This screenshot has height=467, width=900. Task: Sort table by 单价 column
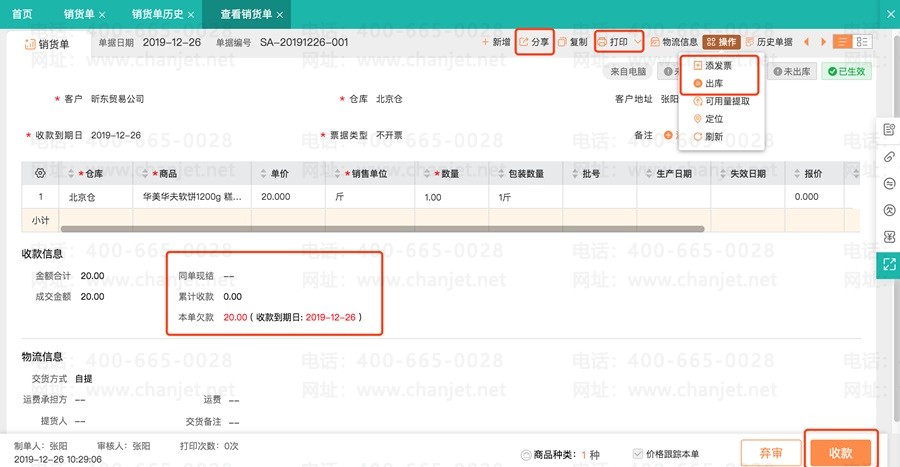[263, 173]
